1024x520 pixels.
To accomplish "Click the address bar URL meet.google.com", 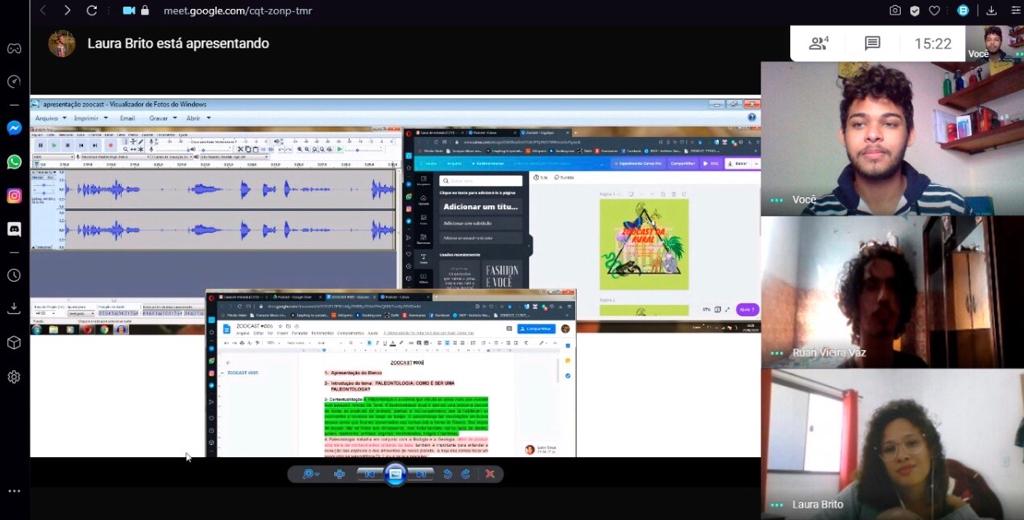I will pos(214,10).
